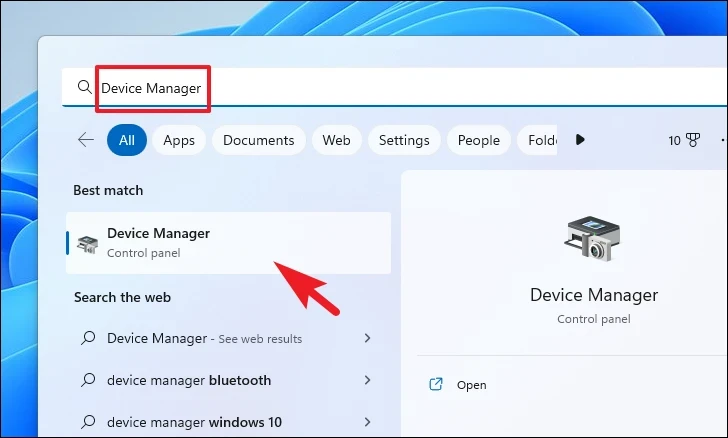Click Device Manager title in preview pane

[x=594, y=295]
